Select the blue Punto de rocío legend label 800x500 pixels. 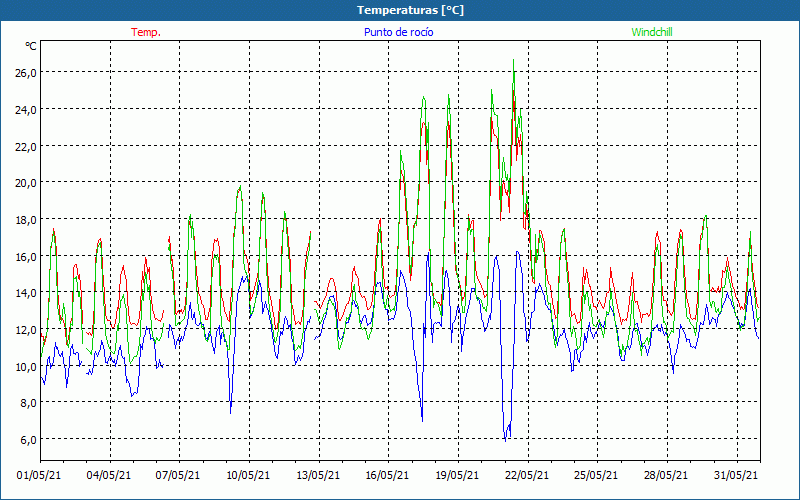pyautogui.click(x=398, y=32)
